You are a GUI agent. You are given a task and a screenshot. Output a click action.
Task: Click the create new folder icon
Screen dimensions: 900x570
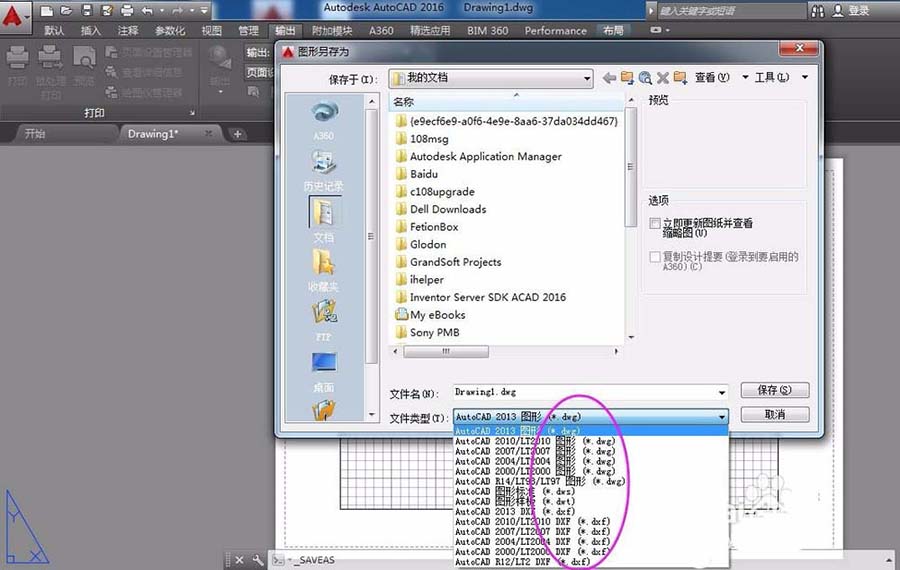click(680, 77)
